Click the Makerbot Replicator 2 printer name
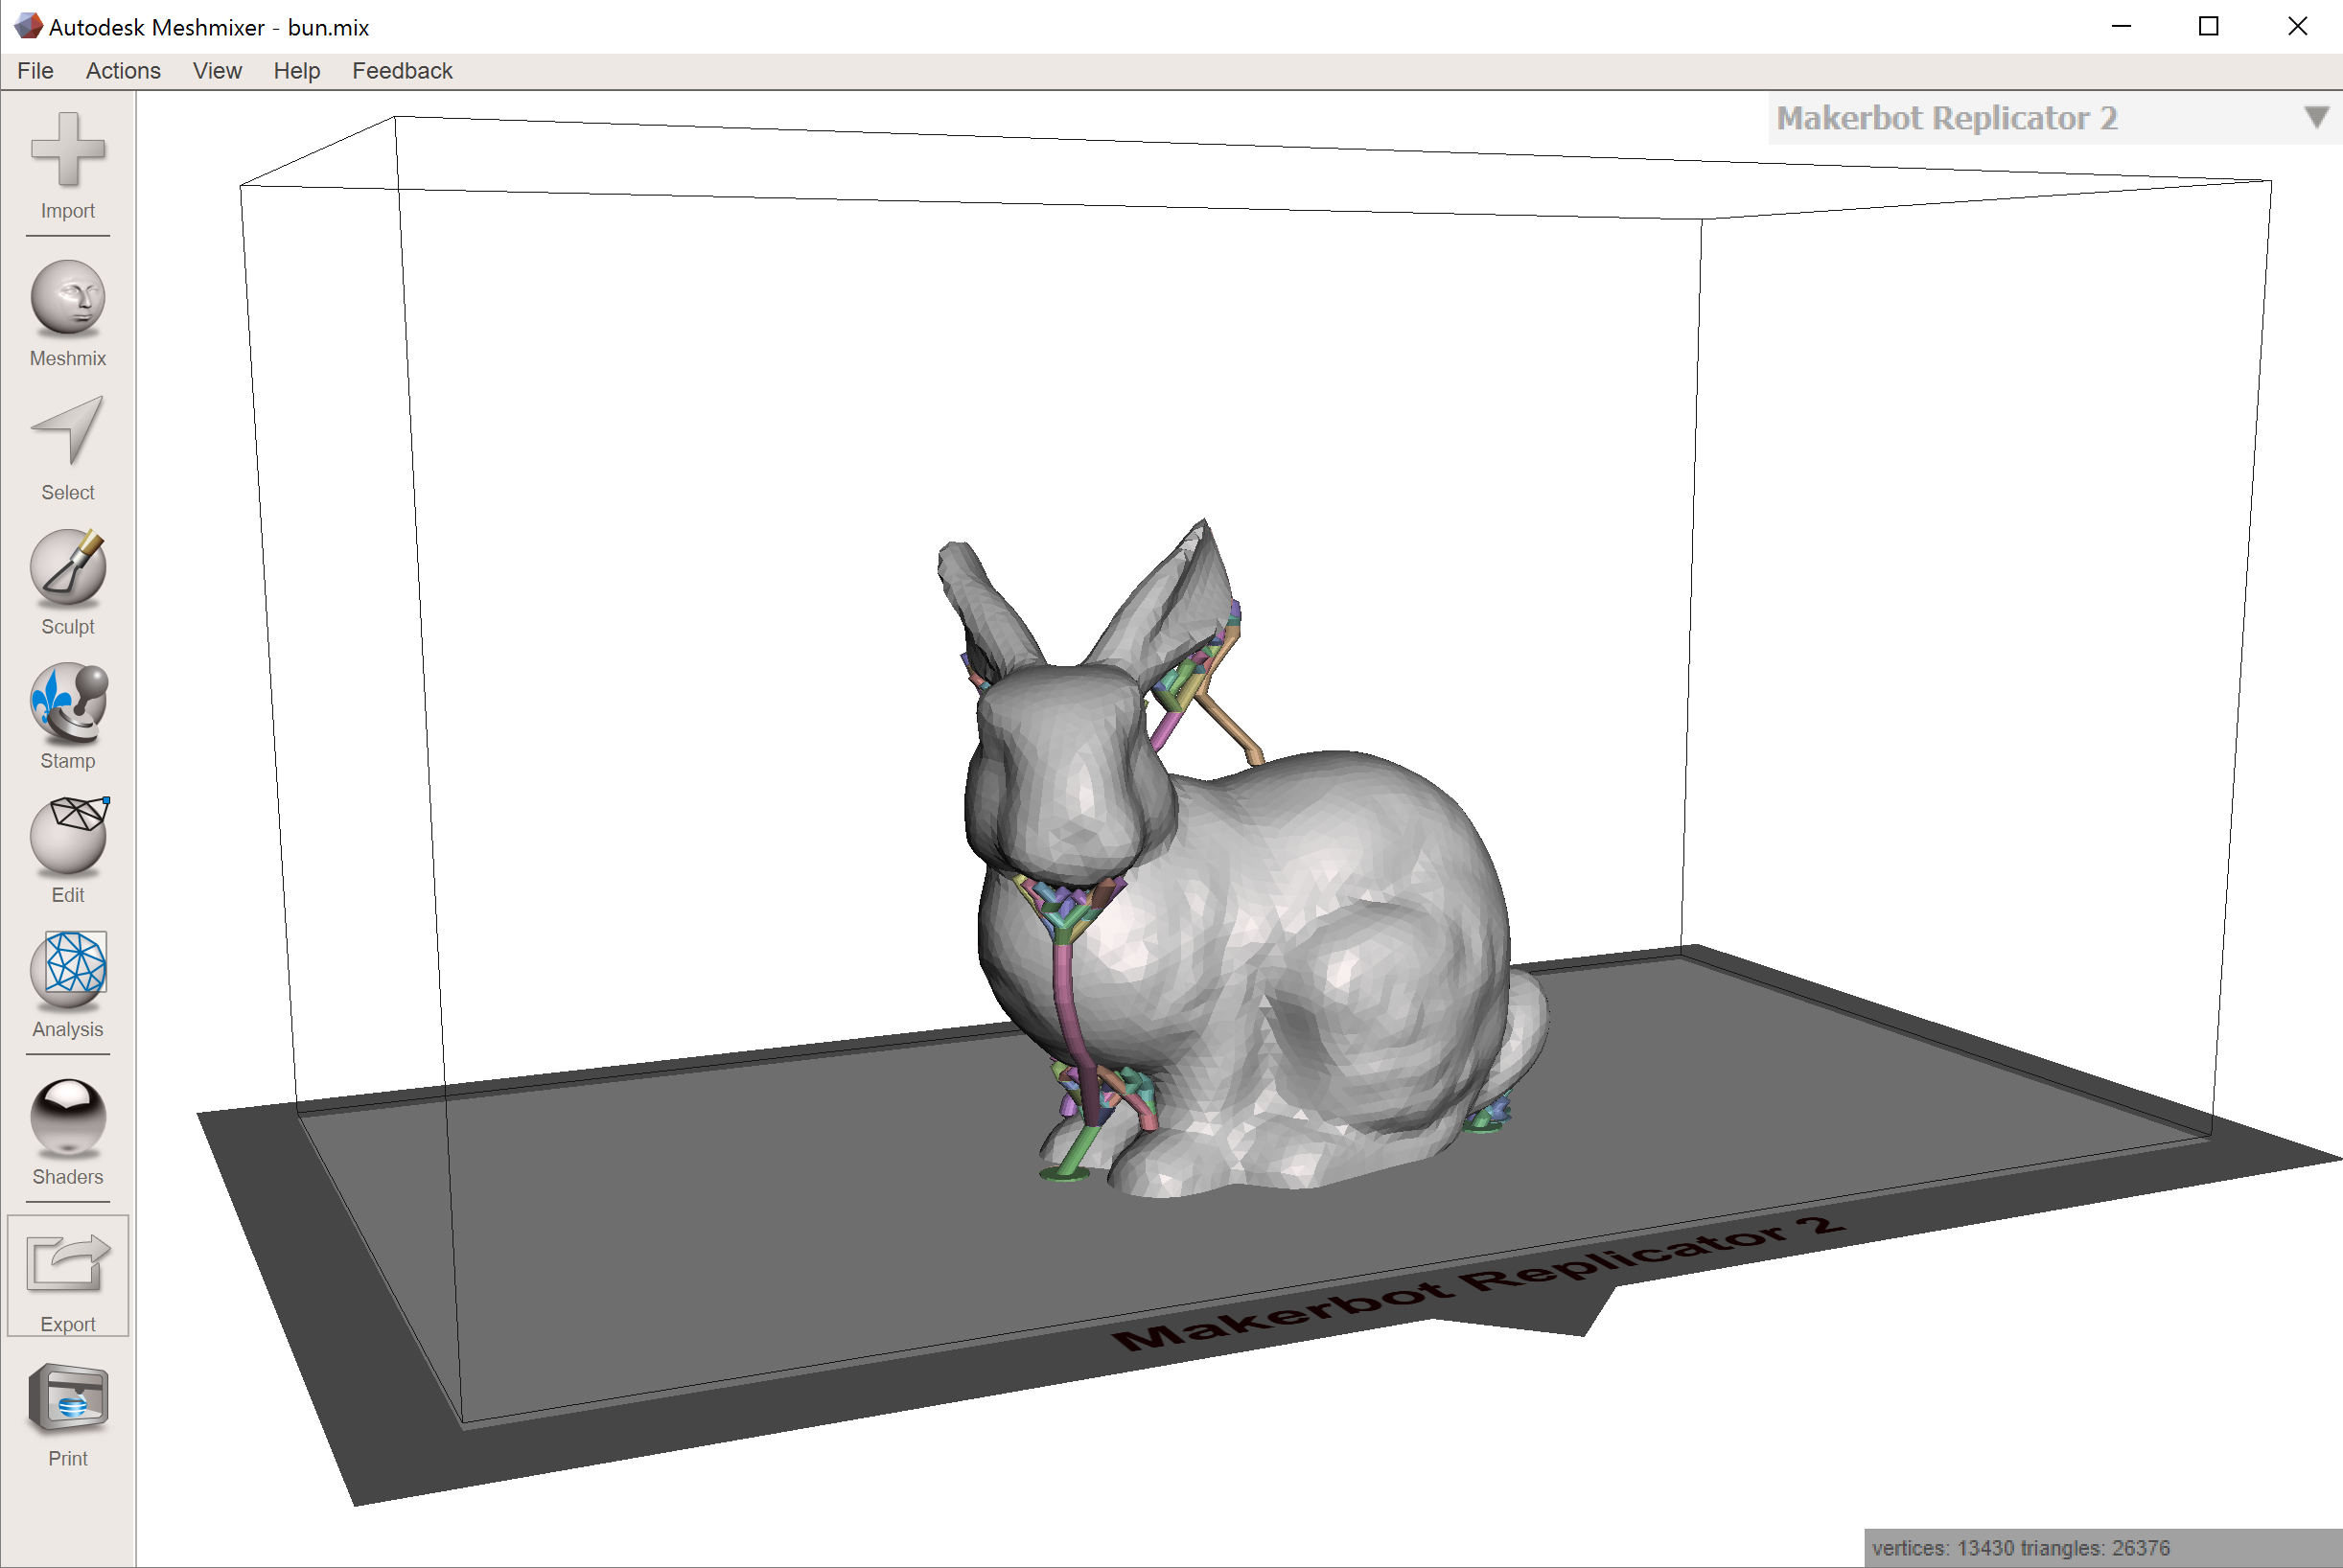The height and width of the screenshot is (1568, 2343). (x=1946, y=118)
